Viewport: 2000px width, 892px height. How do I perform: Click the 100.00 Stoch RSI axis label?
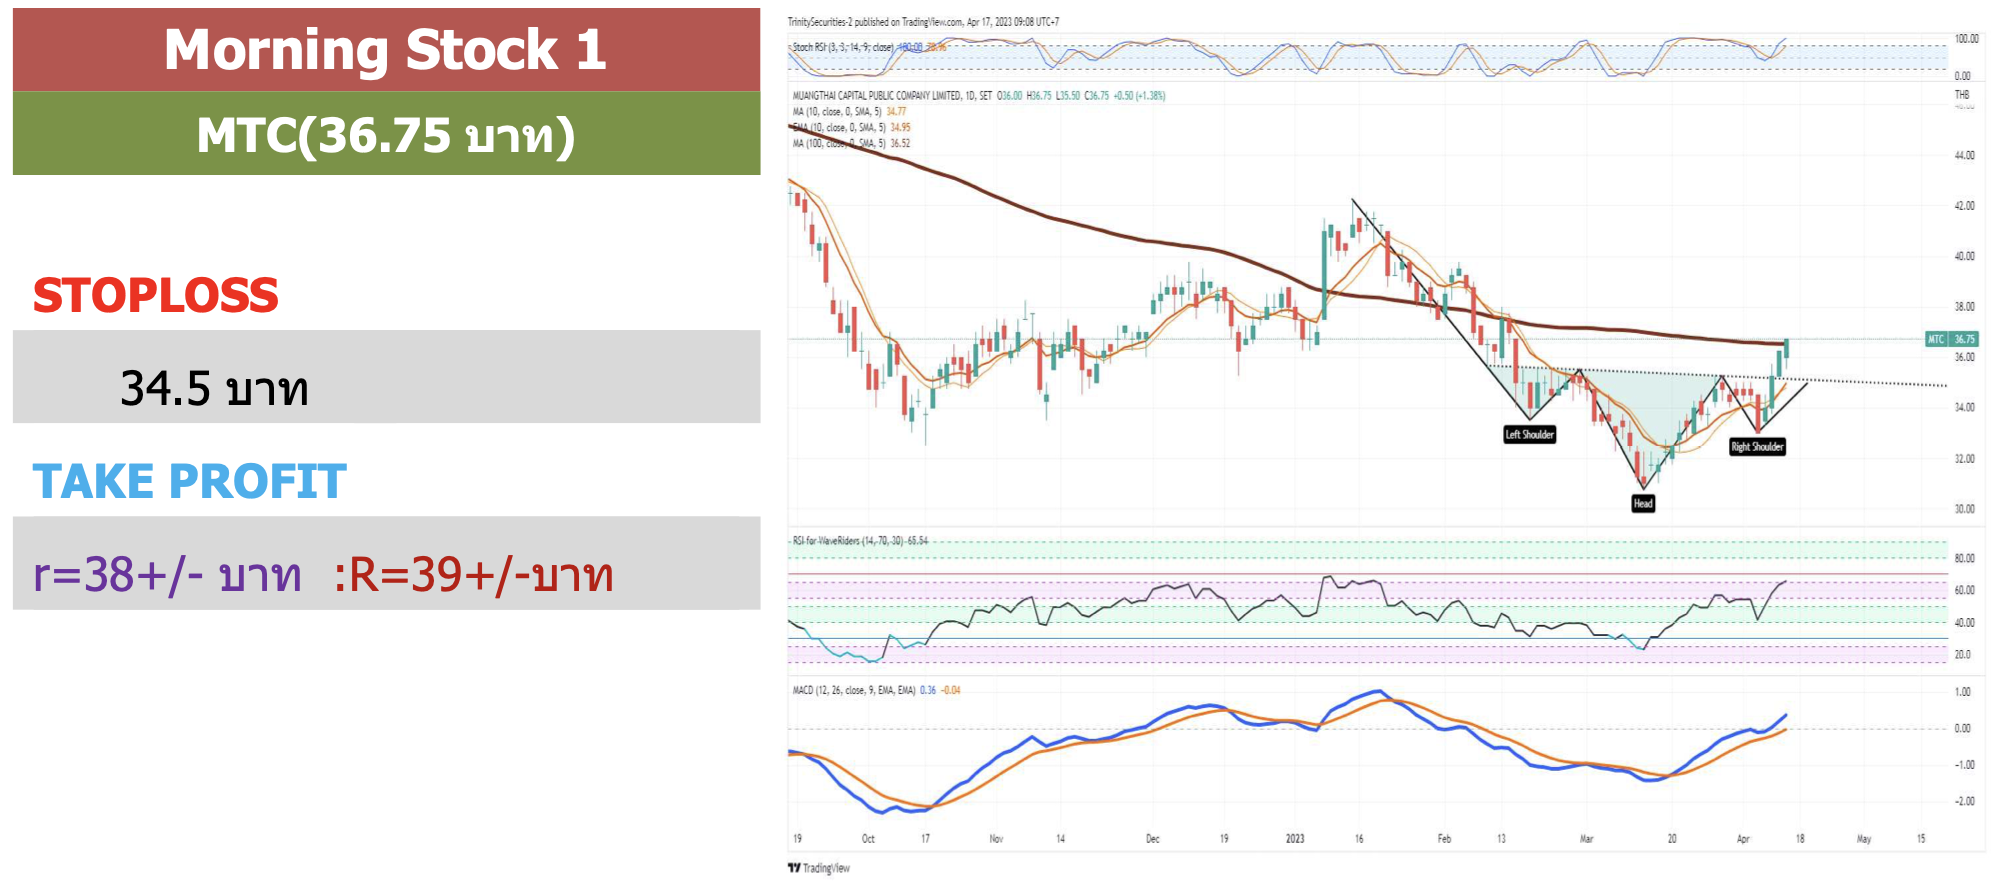[x=1967, y=39]
